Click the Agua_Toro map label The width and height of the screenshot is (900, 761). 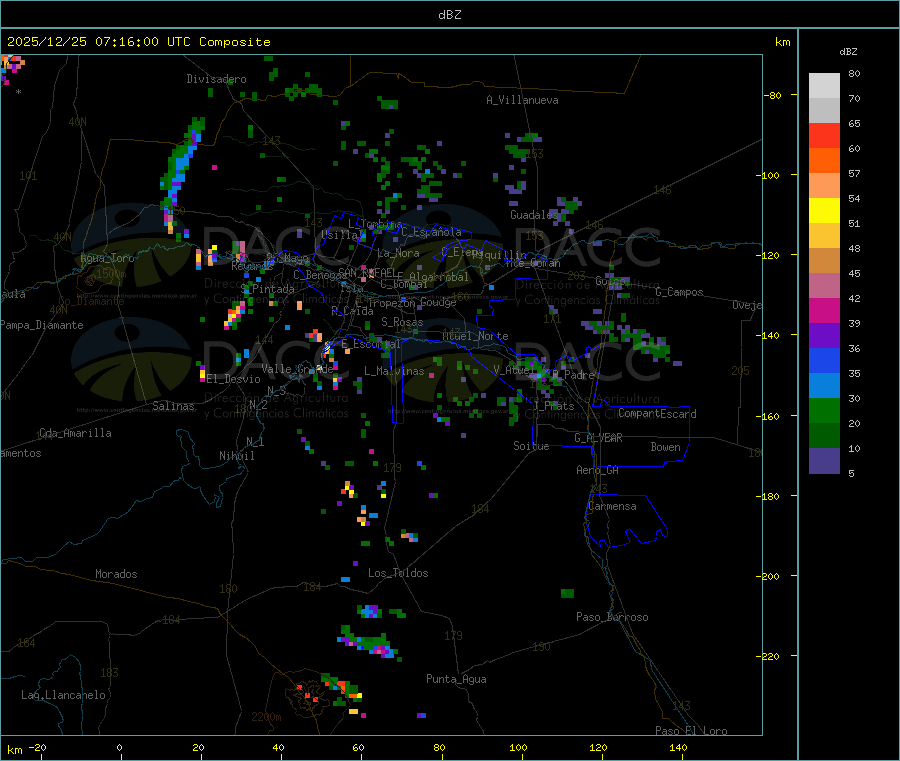(x=107, y=258)
